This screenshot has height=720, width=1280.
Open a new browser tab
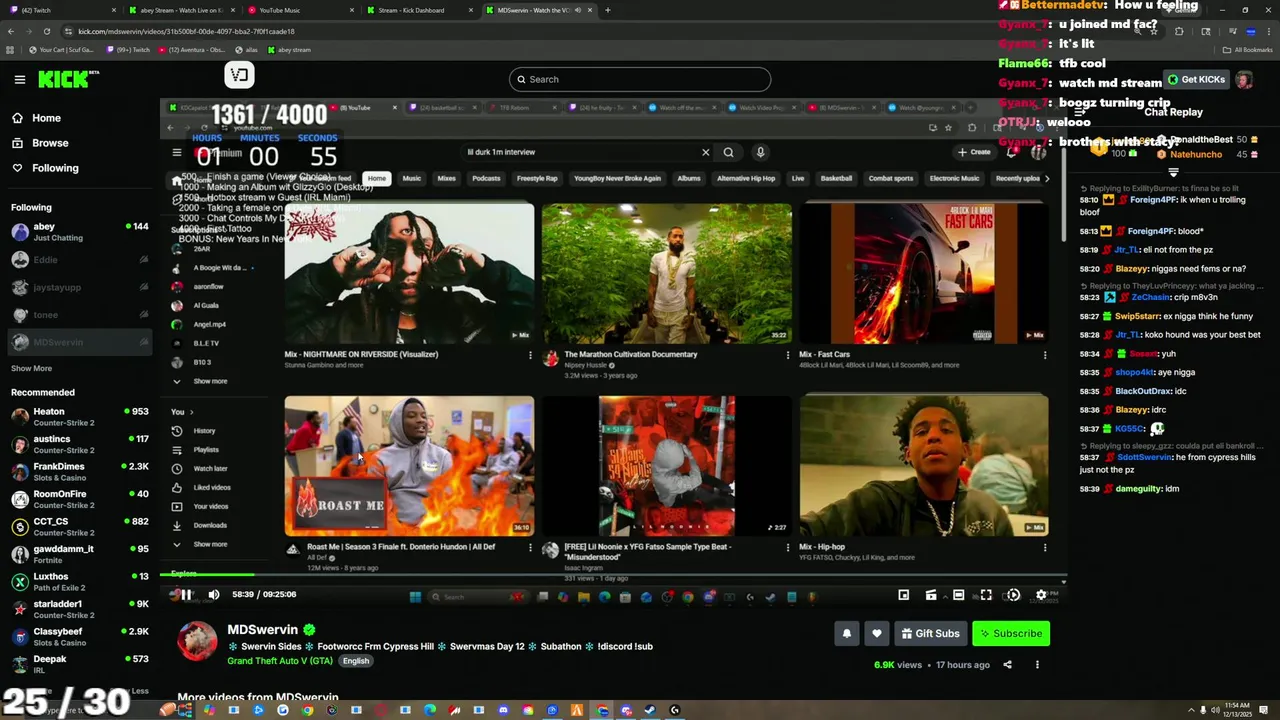click(x=608, y=10)
